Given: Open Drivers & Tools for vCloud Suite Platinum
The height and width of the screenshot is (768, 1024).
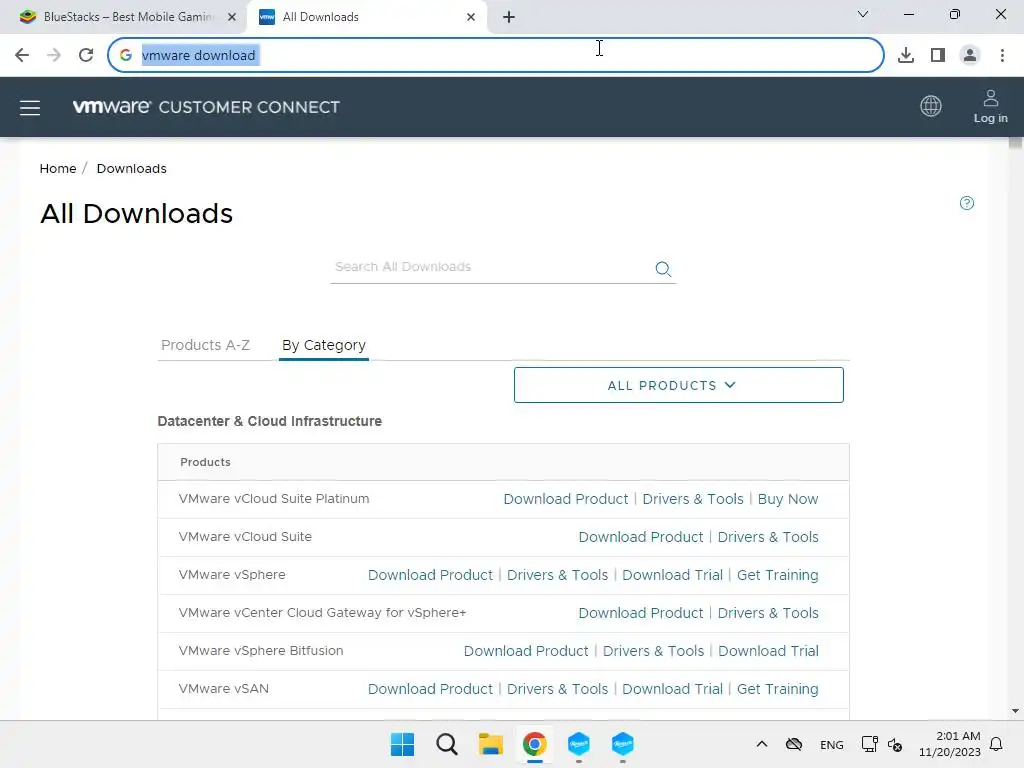Looking at the screenshot, I should 693,499.
